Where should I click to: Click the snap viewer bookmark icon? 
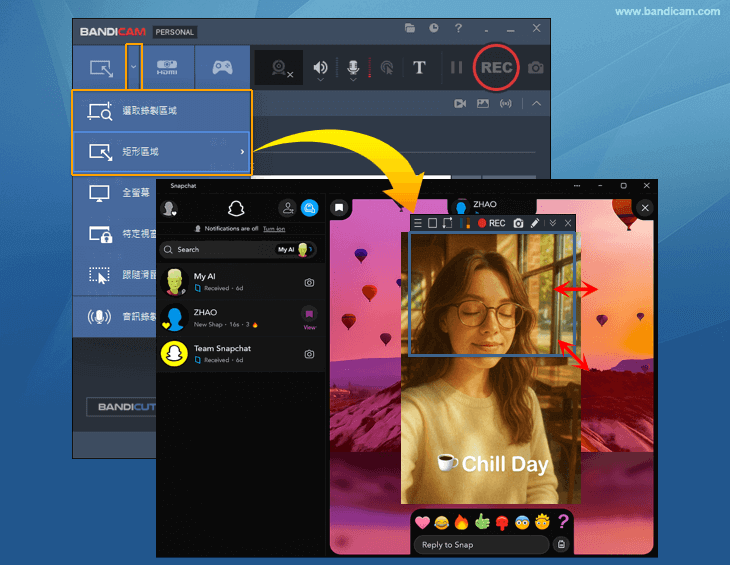tap(339, 208)
